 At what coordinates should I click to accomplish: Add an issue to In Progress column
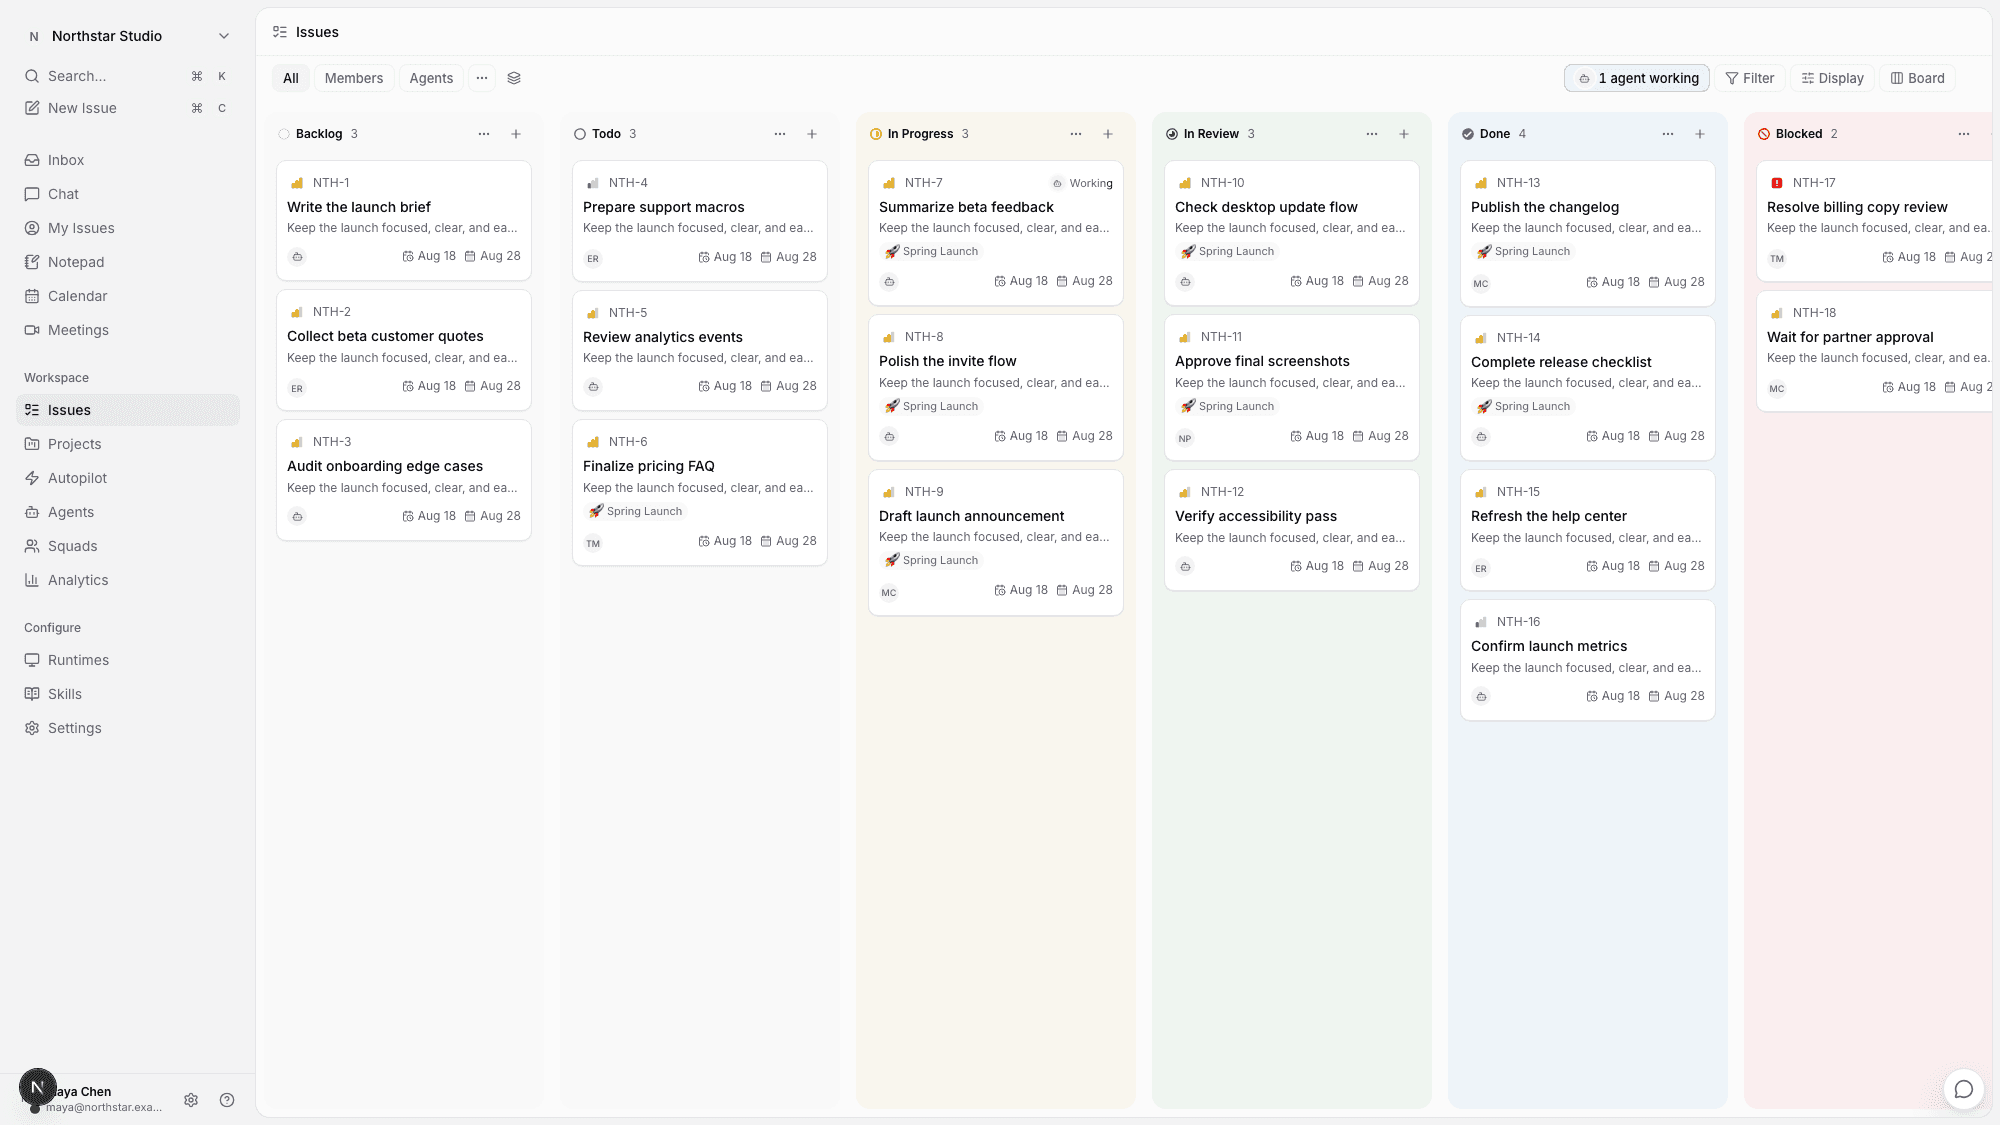(x=1108, y=134)
